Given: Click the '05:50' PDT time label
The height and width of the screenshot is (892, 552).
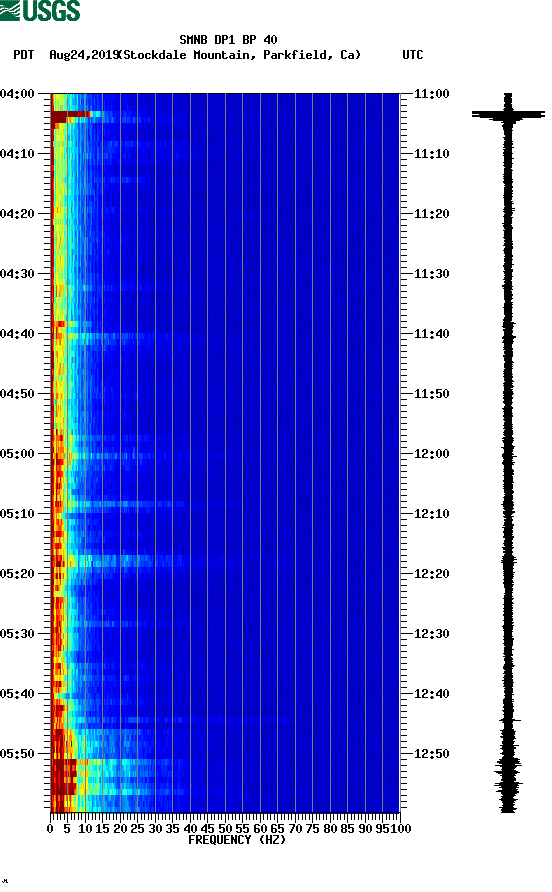Looking at the screenshot, I should (x=18, y=754).
